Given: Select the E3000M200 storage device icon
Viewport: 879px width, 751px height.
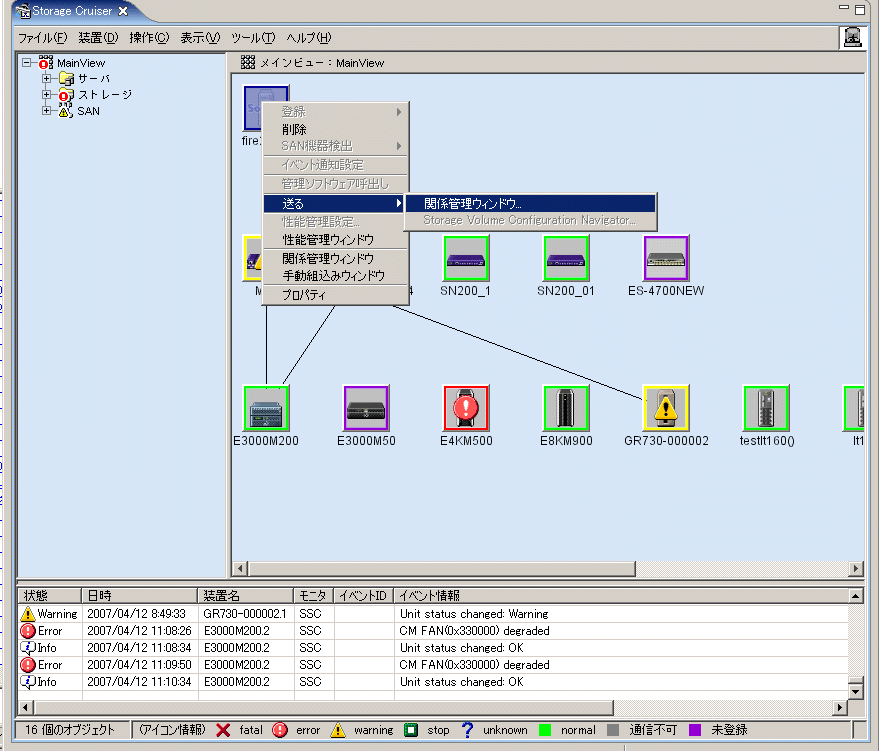Looking at the screenshot, I should click(266, 408).
